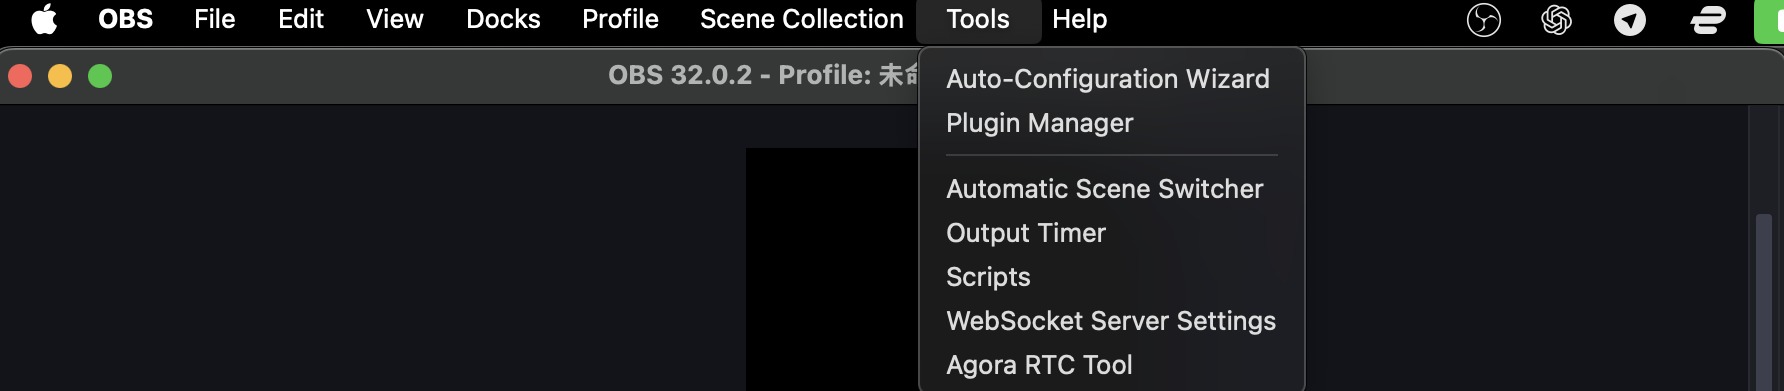Open the Edit menu
Viewport: 1784px width, 391px height.
(x=301, y=19)
